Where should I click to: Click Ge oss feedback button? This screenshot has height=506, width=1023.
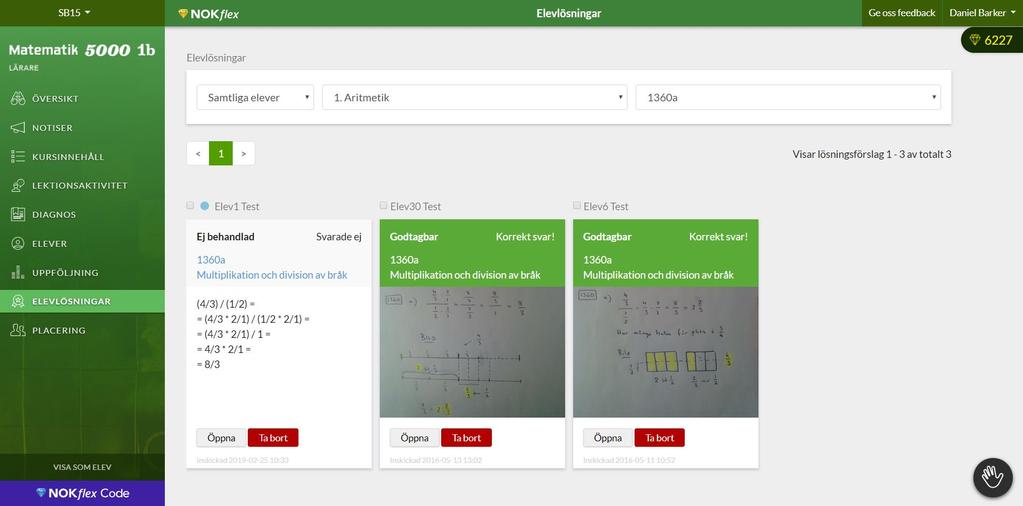point(902,13)
